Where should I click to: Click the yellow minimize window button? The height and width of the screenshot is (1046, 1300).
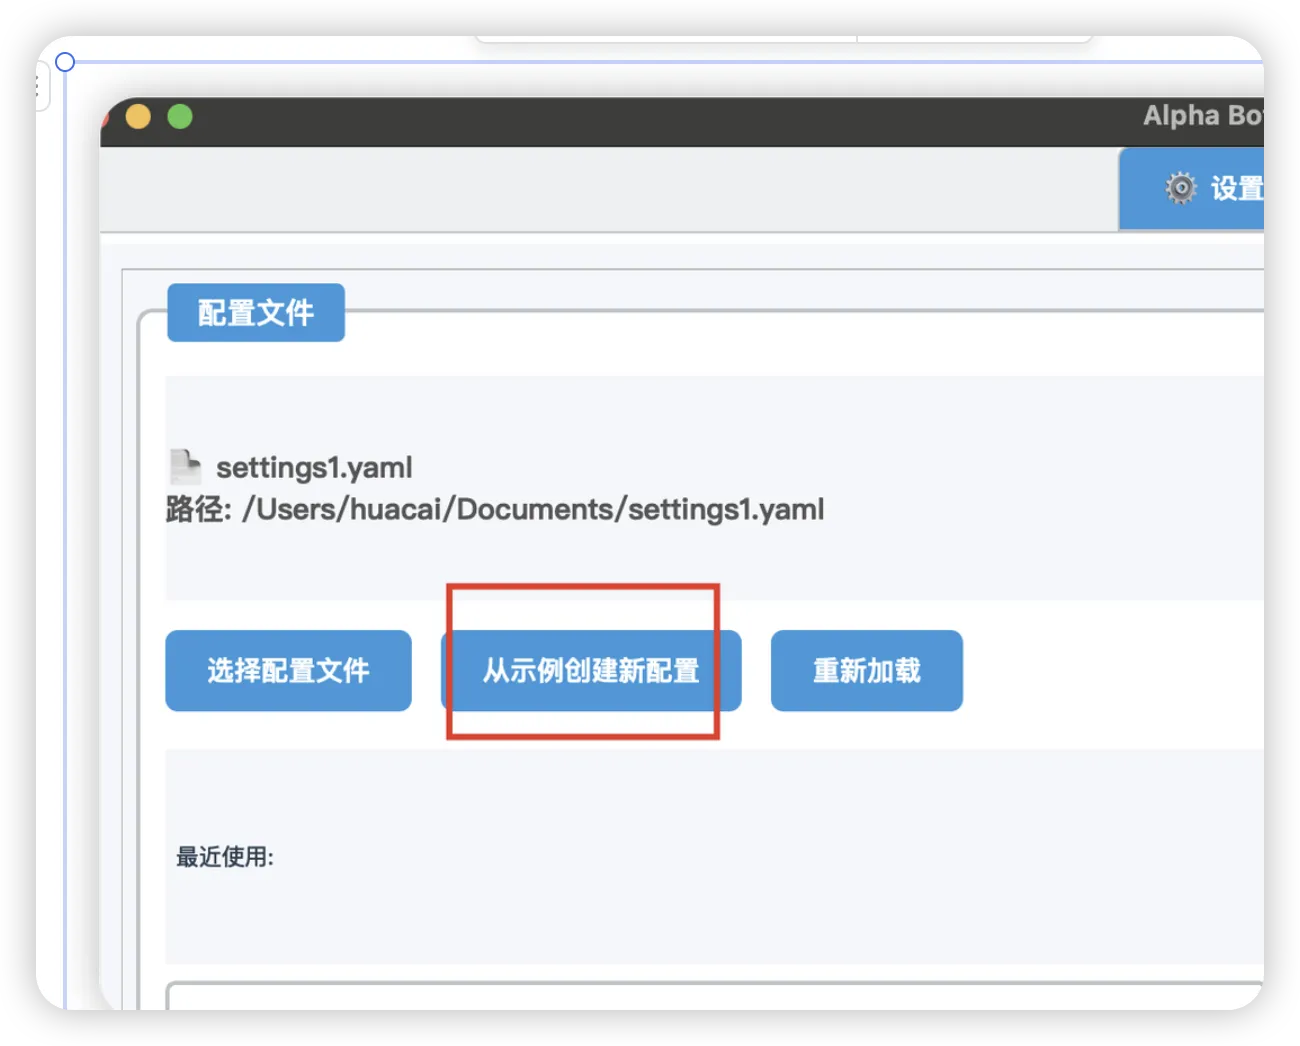click(138, 117)
